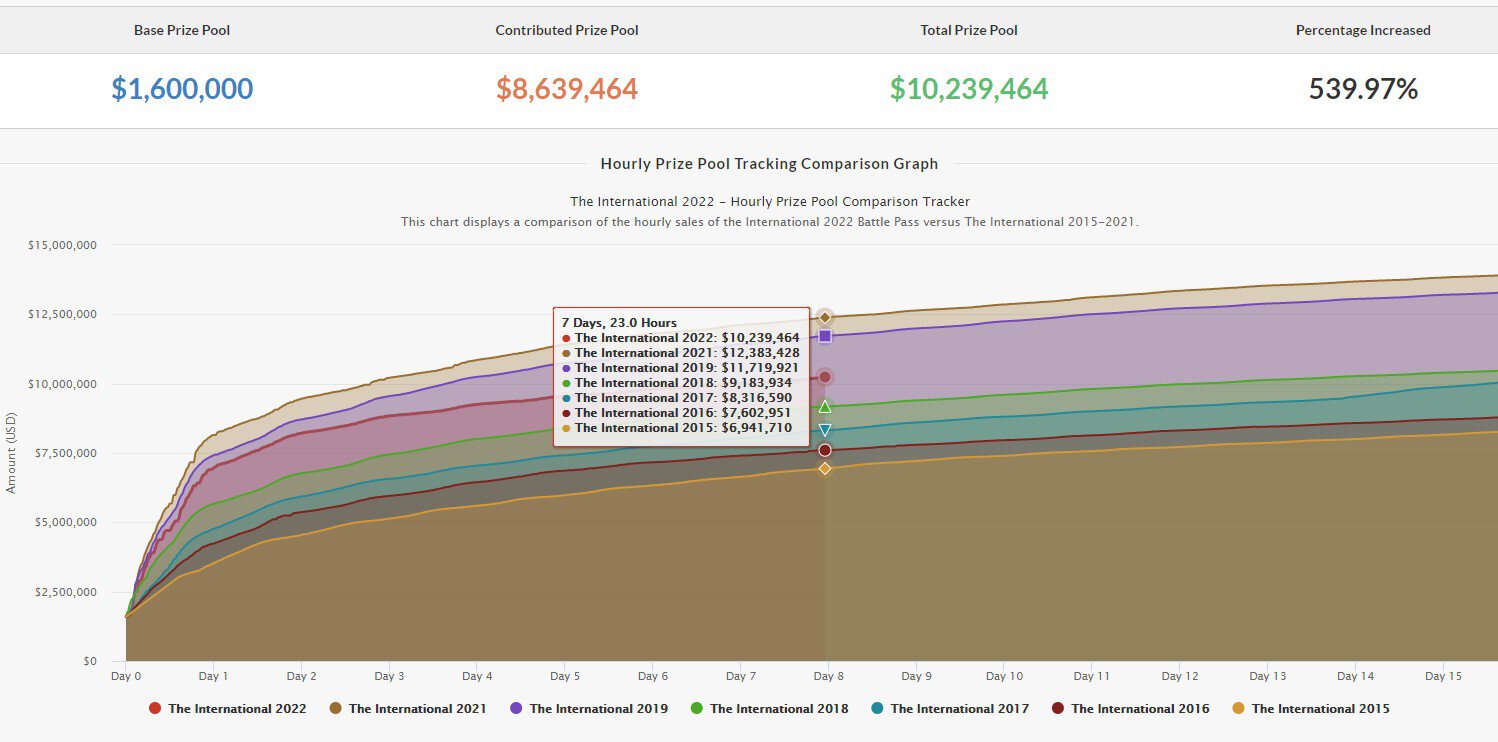This screenshot has width=1498, height=742.
Task: Select the orange $8,639,464 contributed value
Action: pos(567,89)
